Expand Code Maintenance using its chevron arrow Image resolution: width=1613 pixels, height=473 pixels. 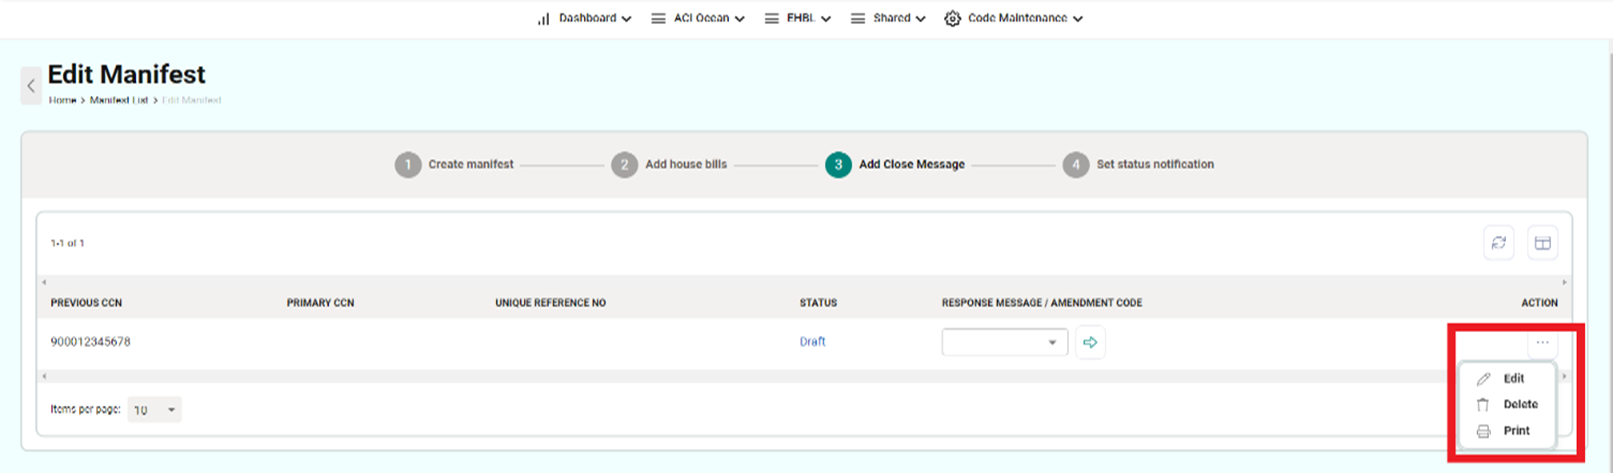click(1078, 19)
